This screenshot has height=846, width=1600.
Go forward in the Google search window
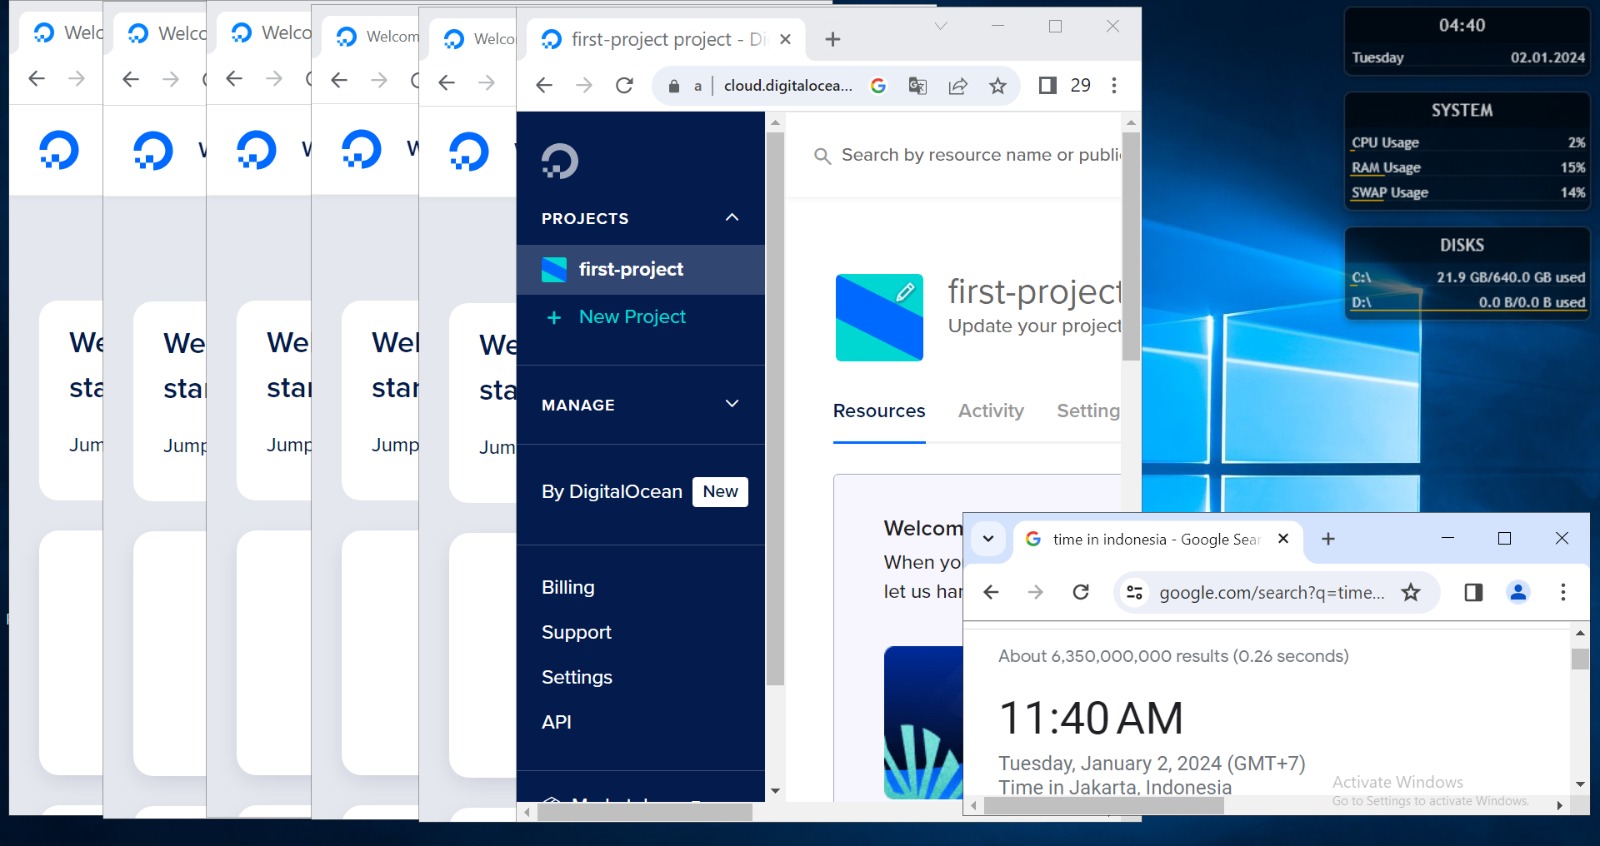[x=1036, y=593]
